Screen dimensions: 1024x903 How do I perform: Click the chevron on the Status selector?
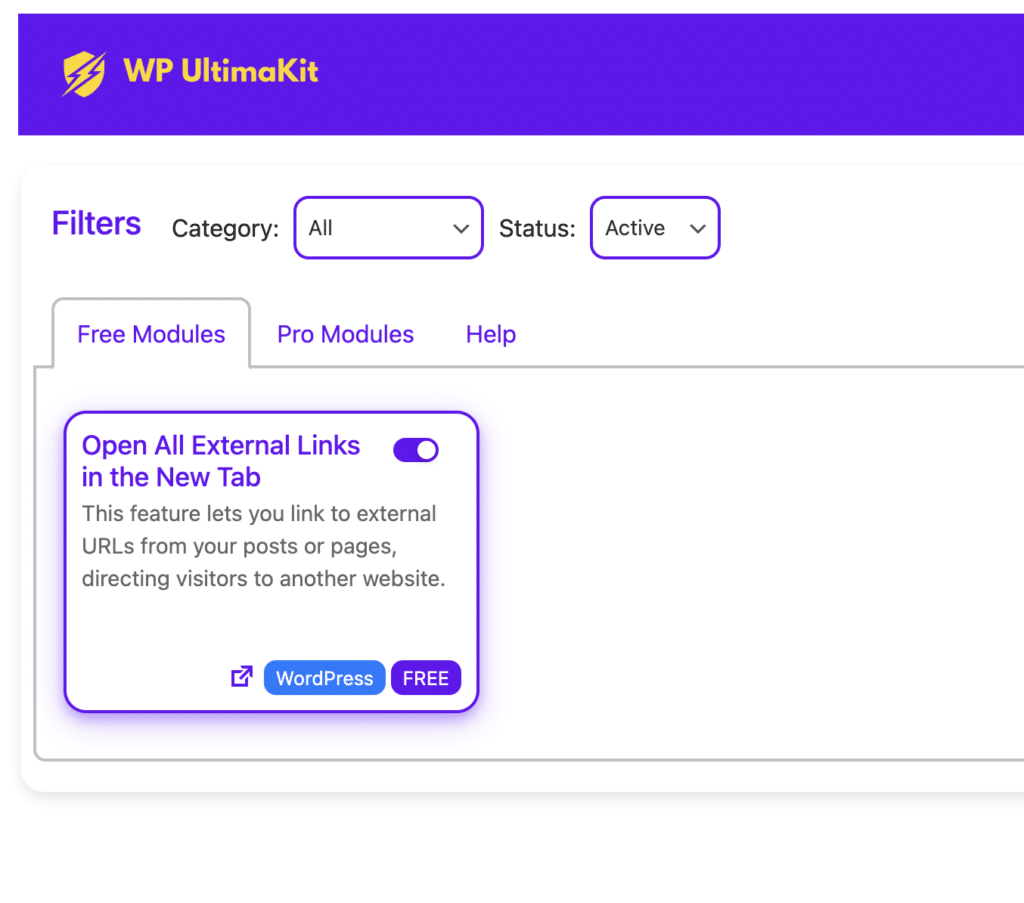(x=698, y=227)
